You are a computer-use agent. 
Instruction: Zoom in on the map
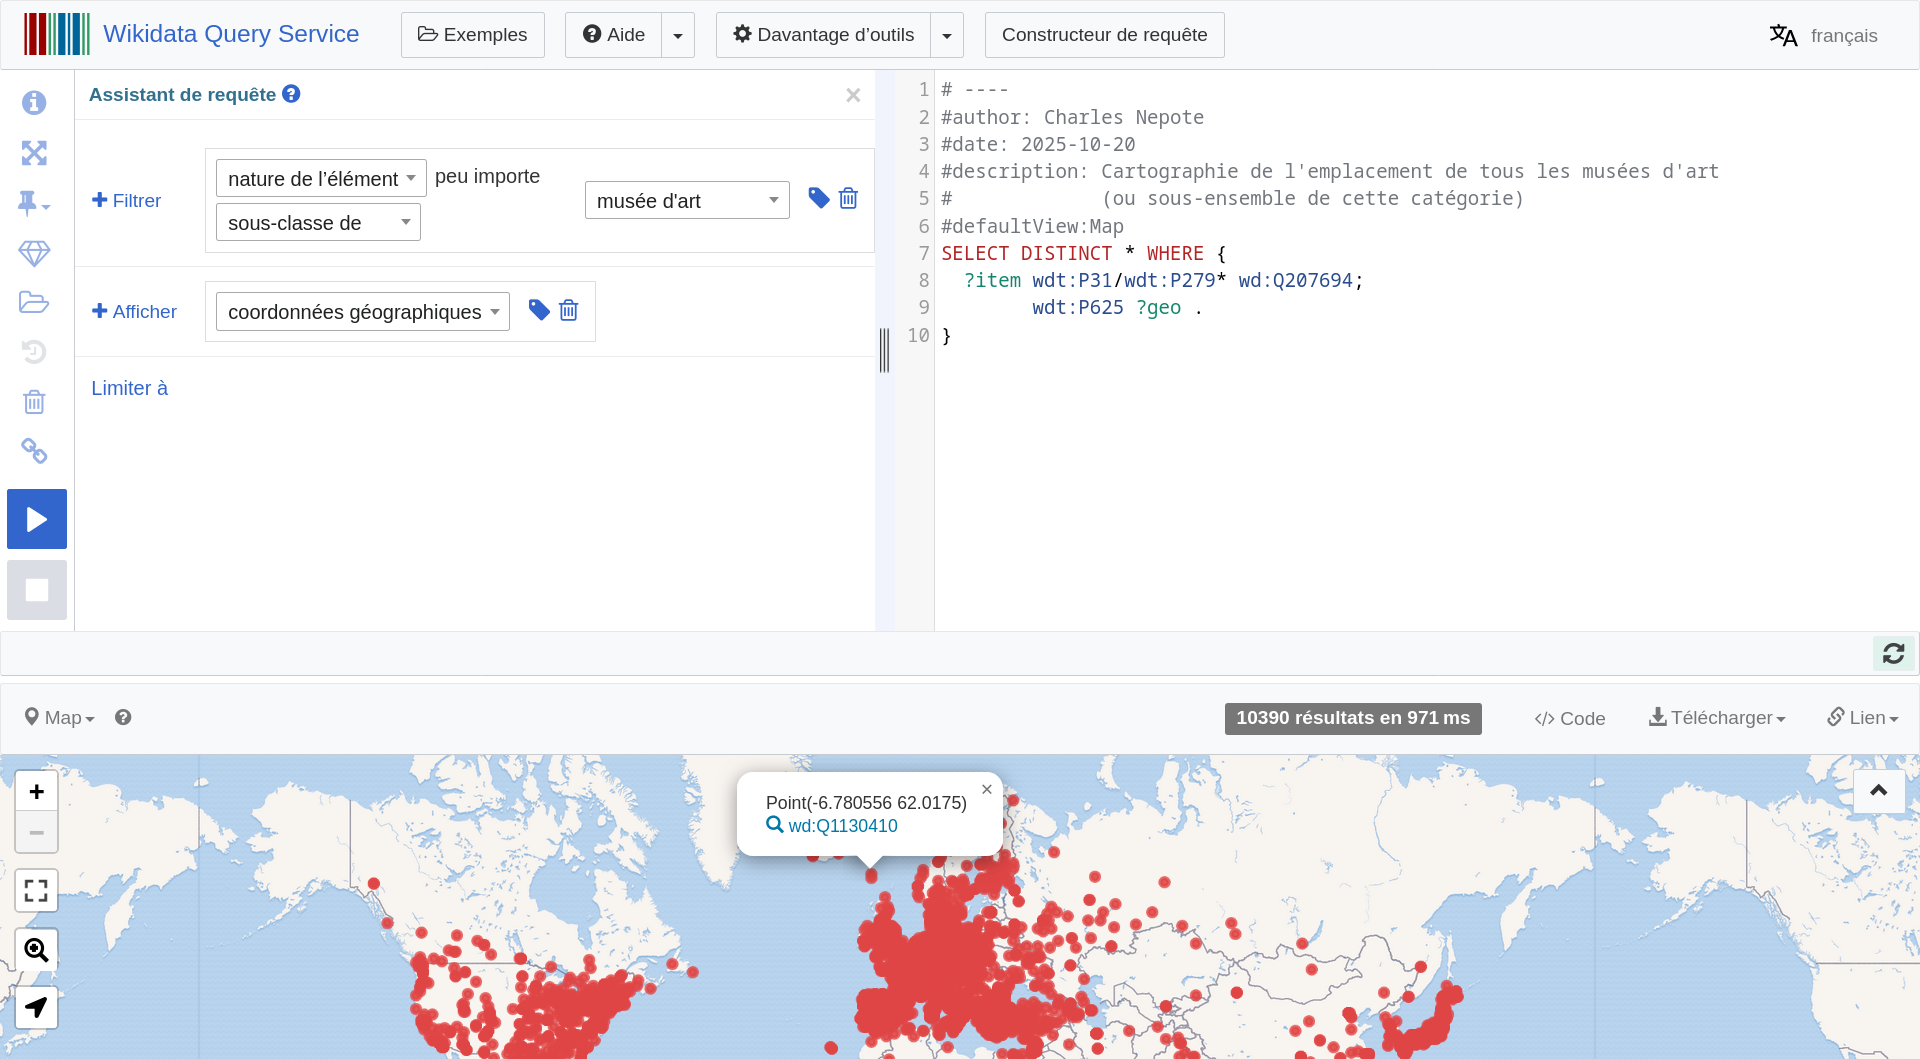tap(37, 792)
